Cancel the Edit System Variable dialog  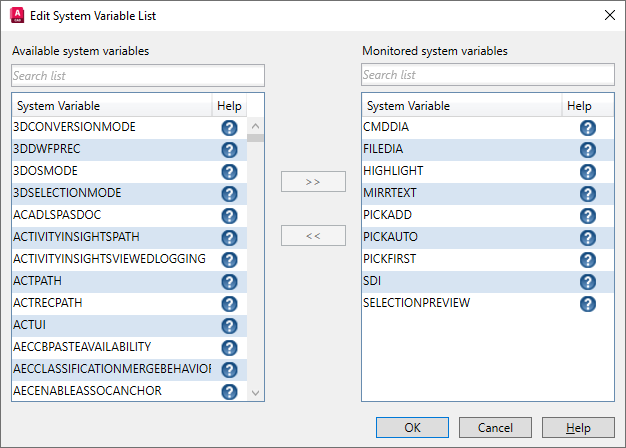pyautogui.click(x=496, y=427)
